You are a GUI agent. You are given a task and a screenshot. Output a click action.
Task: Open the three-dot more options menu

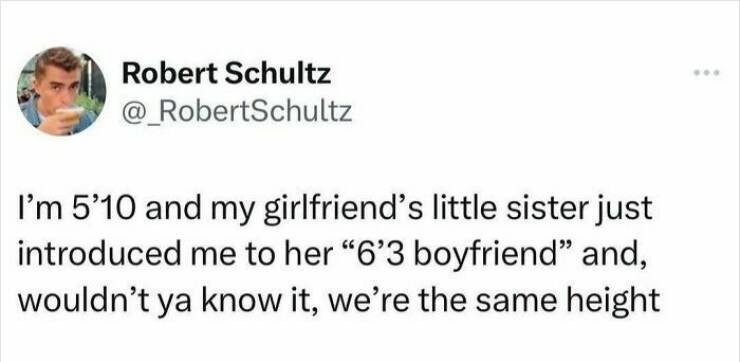(706, 73)
